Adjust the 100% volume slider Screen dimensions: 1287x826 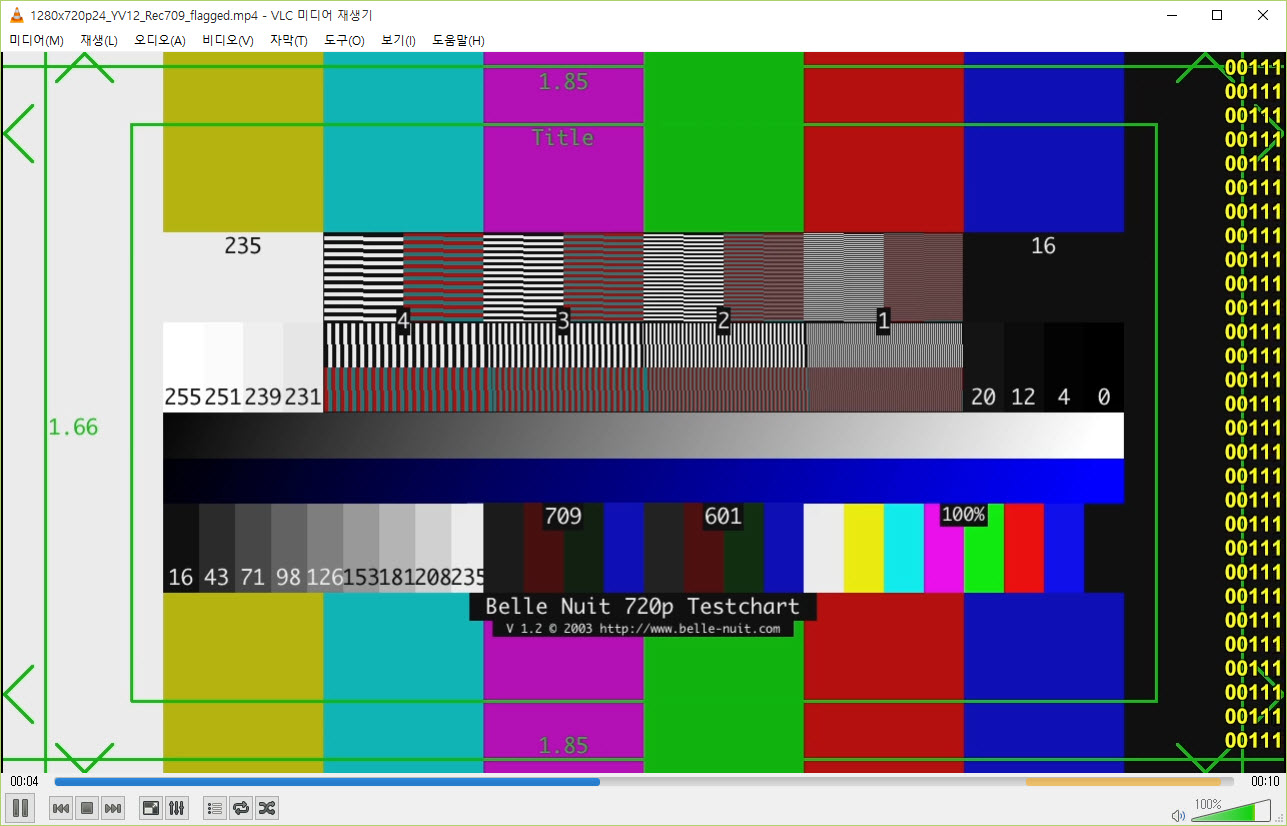1233,811
